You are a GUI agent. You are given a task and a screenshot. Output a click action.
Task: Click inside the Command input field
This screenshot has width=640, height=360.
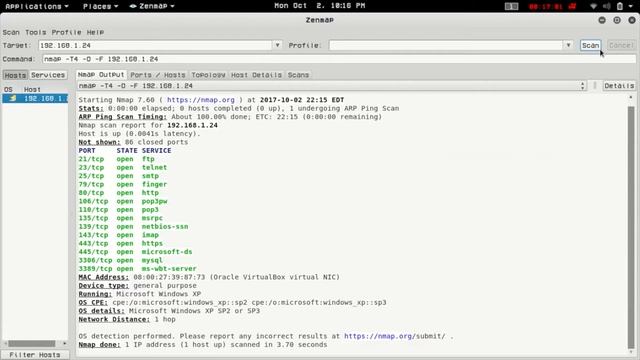339,59
